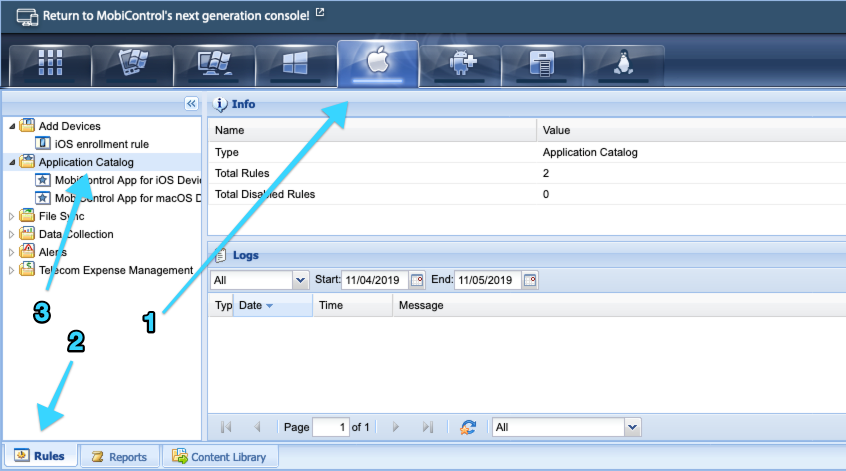Select MobiControl App for macOS rule
This screenshot has width=846, height=471.
[x=128, y=198]
